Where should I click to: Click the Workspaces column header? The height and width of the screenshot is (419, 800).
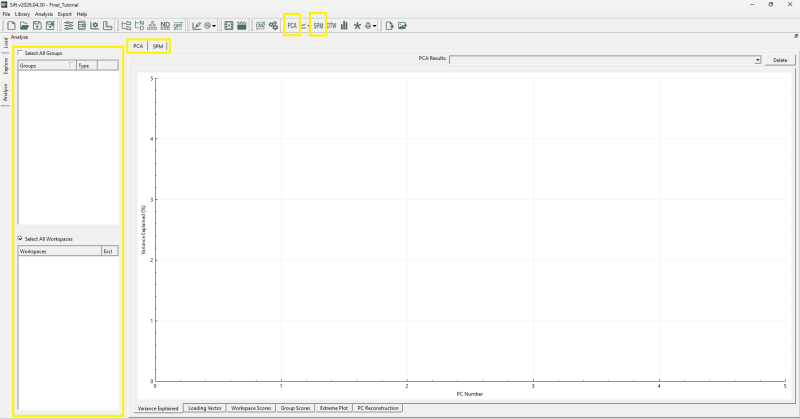pos(60,251)
